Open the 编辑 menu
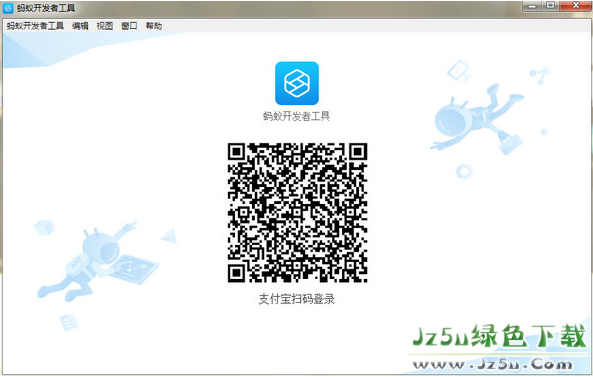The width and height of the screenshot is (593, 377). (80, 26)
